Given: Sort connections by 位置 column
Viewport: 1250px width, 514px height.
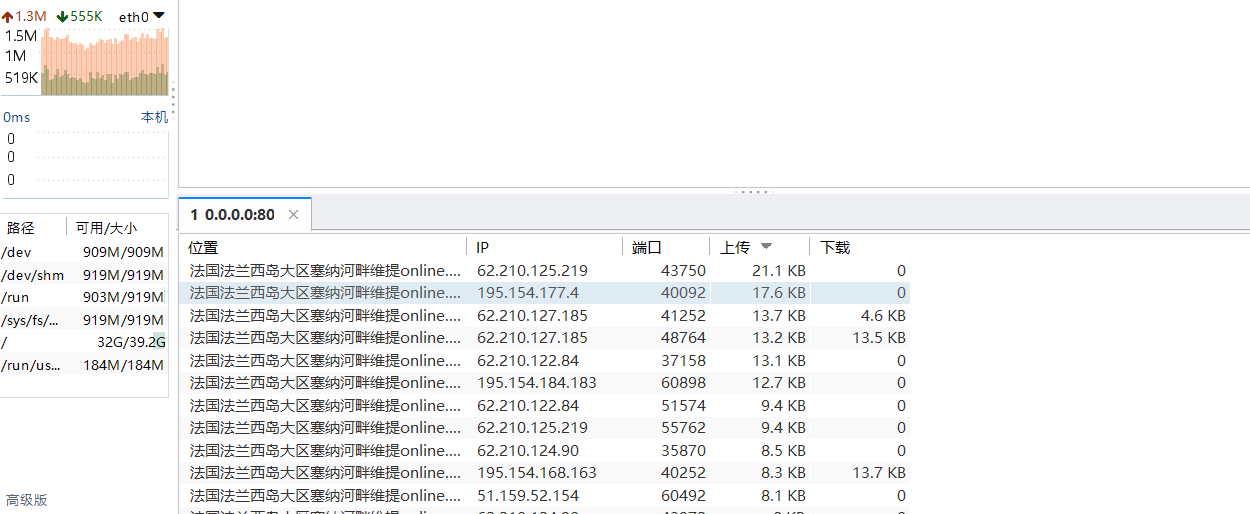Looking at the screenshot, I should click(203, 247).
